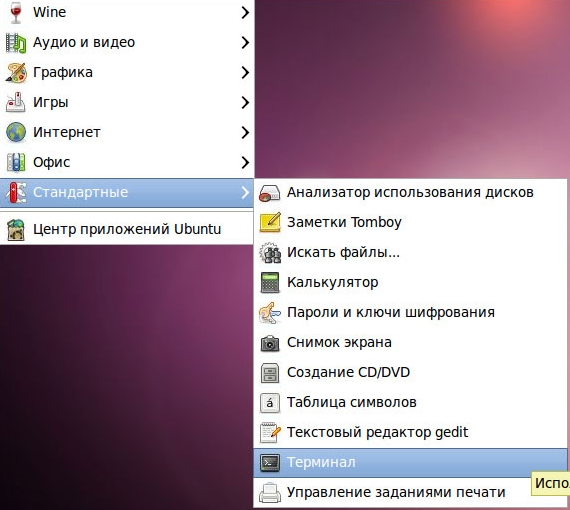This screenshot has height=510, width=570.
Task: Click the Графика palette icon
Action: coord(16,72)
